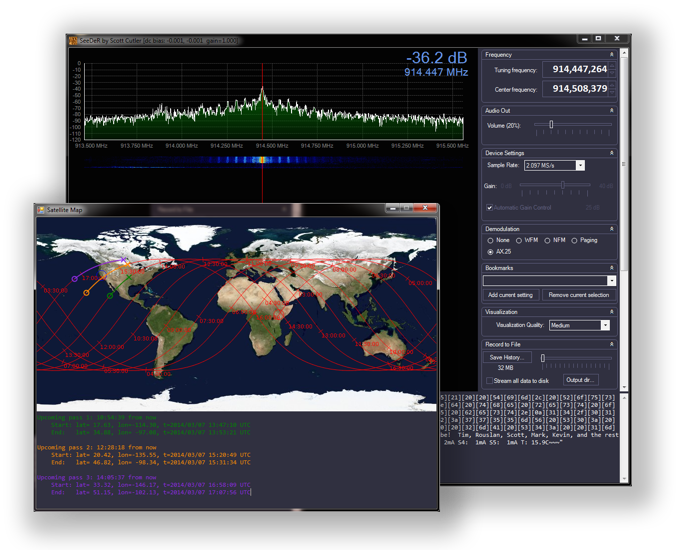Click the Add current setting button
The height and width of the screenshot is (550, 680).
511,296
